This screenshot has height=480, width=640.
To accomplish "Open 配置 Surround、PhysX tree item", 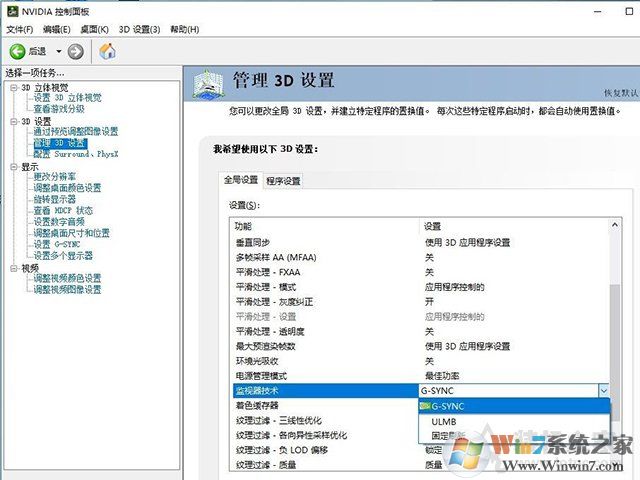I will tap(76, 154).
